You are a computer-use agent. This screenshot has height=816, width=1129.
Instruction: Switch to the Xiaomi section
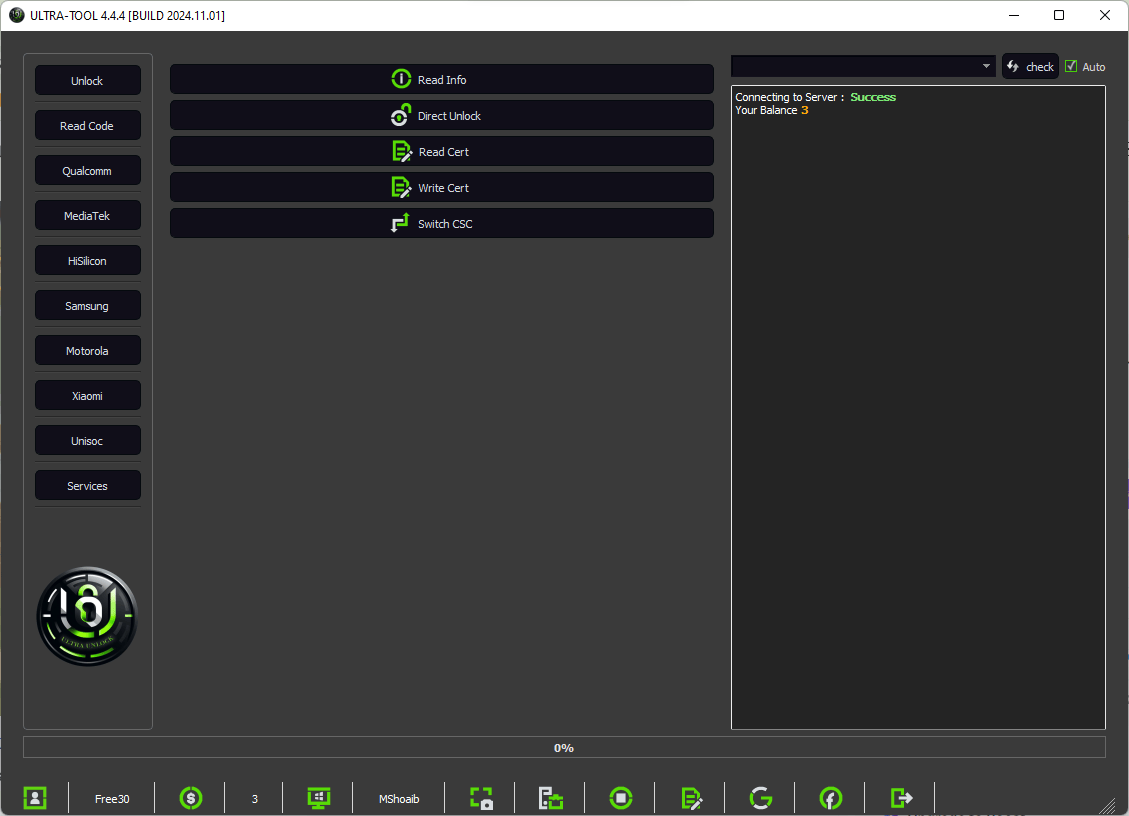click(88, 396)
